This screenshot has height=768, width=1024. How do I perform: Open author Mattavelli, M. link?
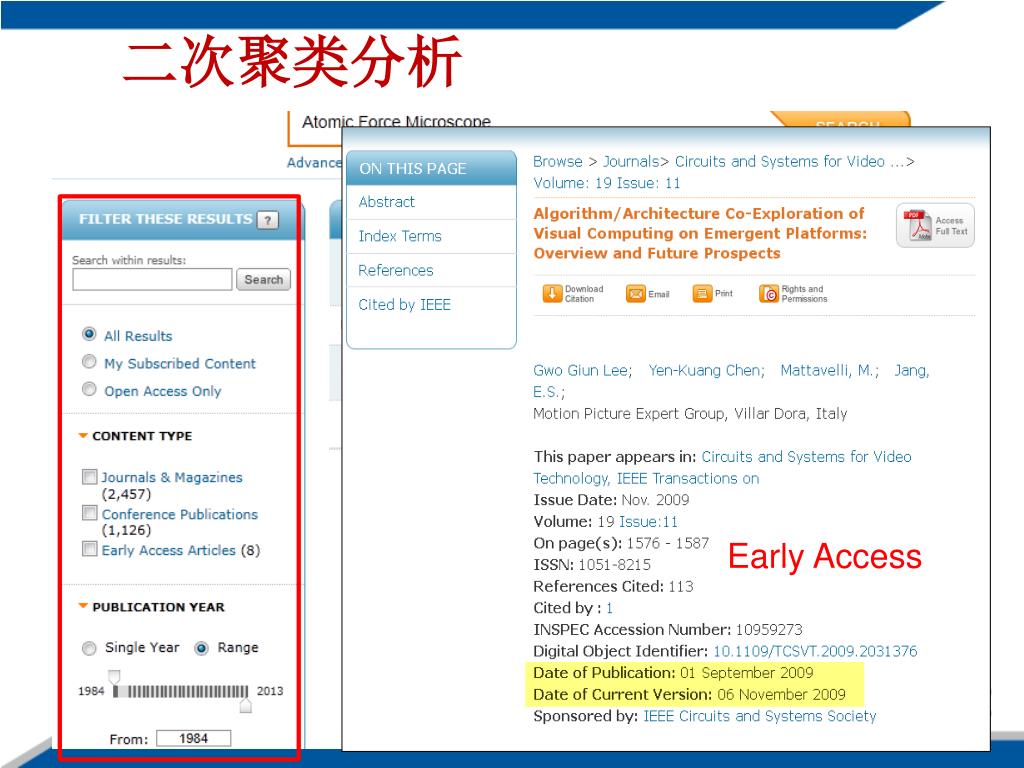(x=829, y=370)
